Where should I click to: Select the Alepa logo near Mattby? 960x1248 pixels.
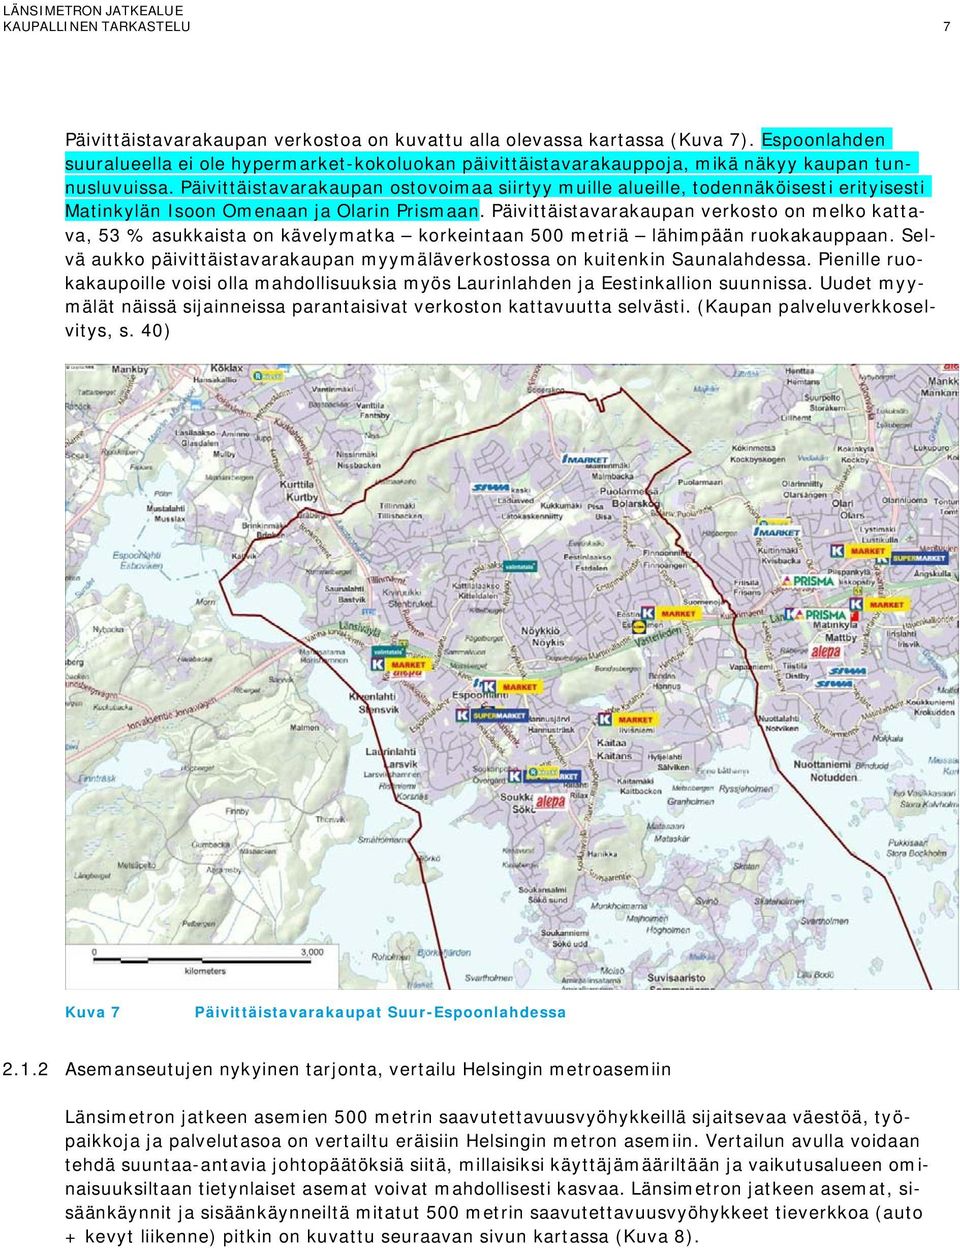coord(825,652)
